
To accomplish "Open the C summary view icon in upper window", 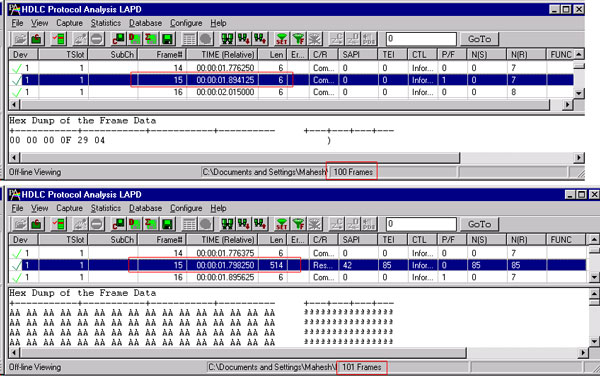I will pyautogui.click(x=119, y=39).
